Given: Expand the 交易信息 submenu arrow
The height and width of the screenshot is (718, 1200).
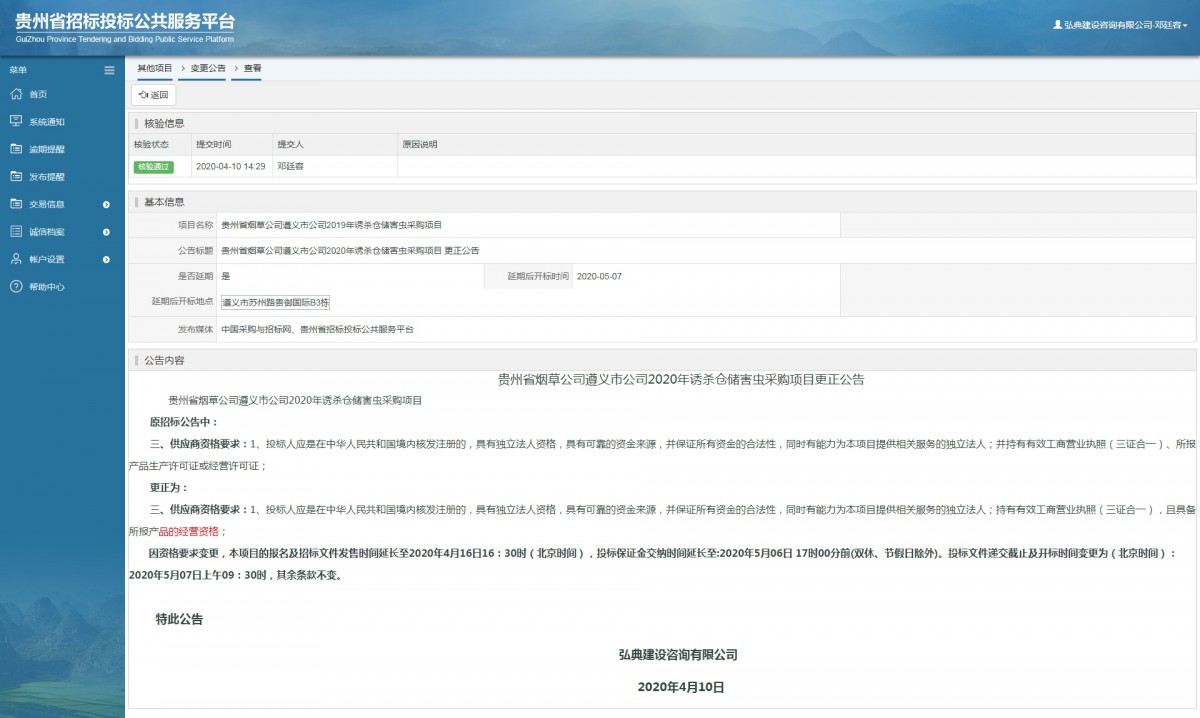Looking at the screenshot, I should 107,204.
